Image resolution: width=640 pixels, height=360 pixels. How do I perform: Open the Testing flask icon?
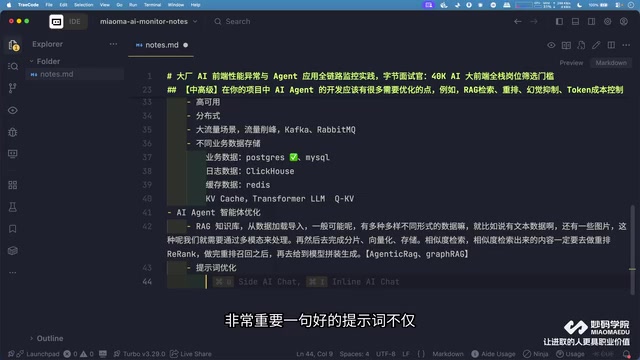(13, 207)
